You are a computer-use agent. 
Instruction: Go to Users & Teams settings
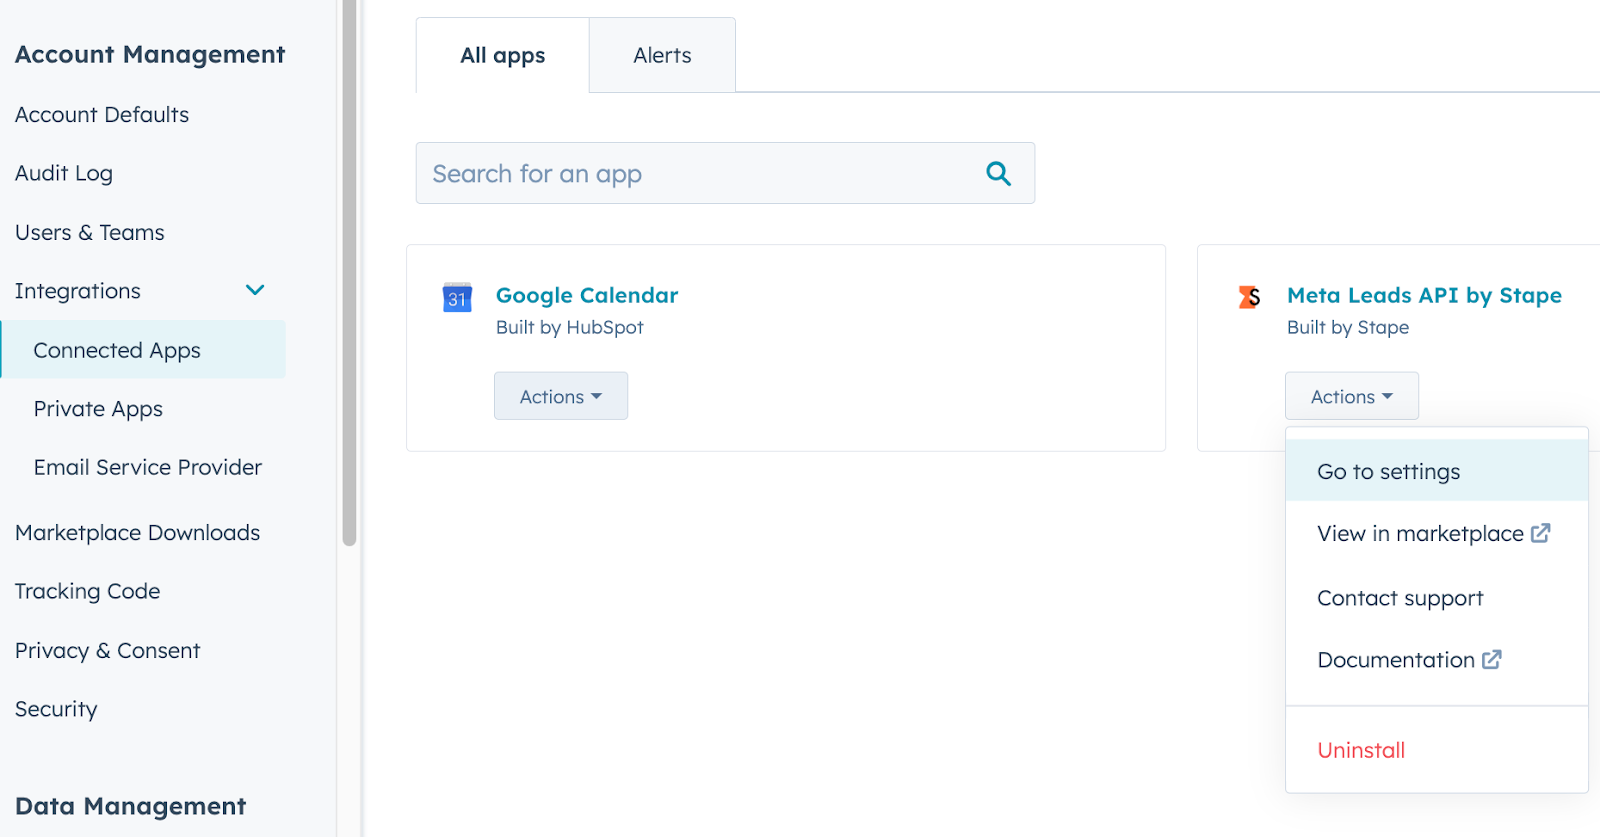pos(90,232)
